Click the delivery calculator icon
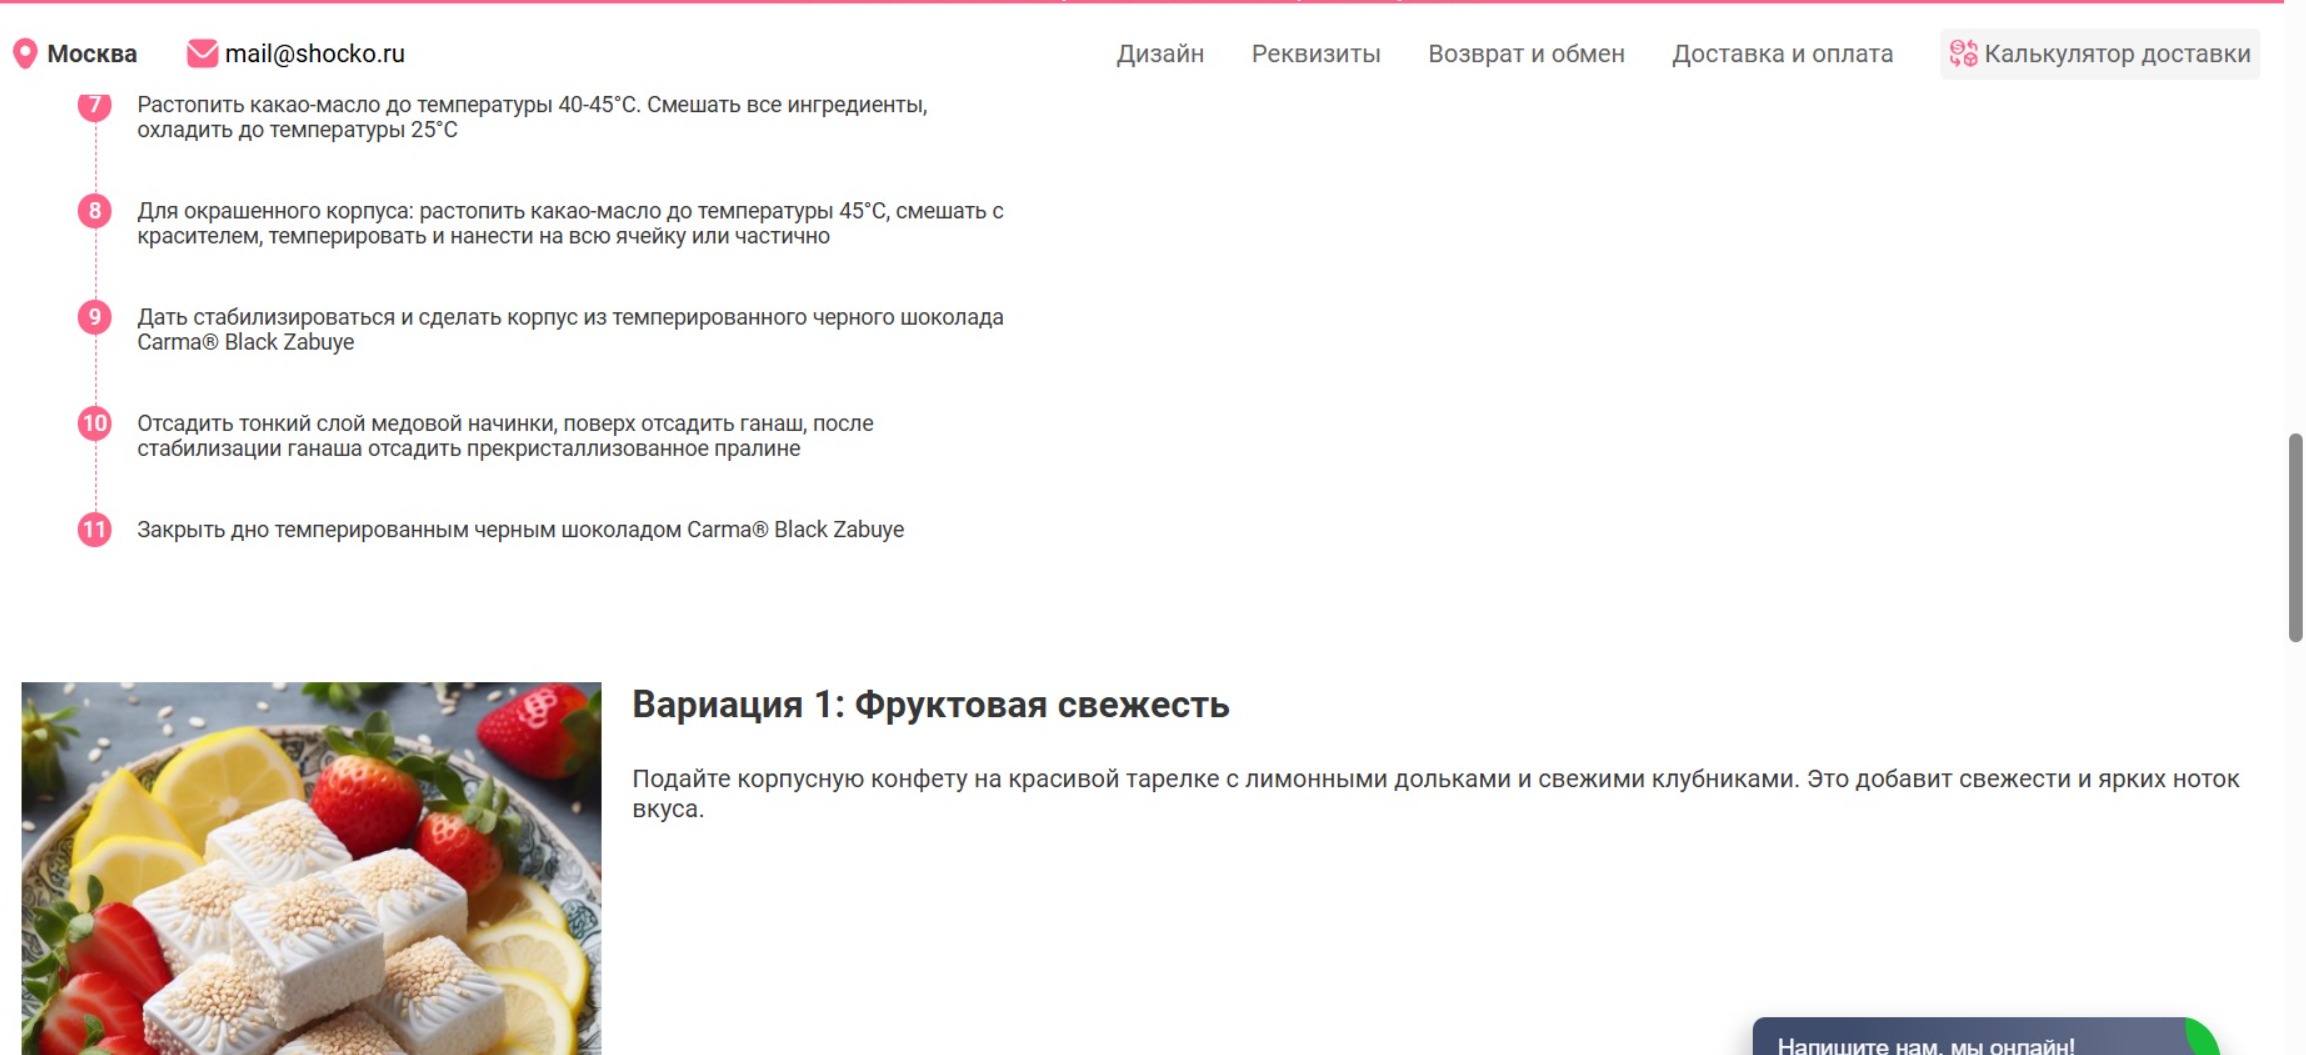 (x=1963, y=53)
